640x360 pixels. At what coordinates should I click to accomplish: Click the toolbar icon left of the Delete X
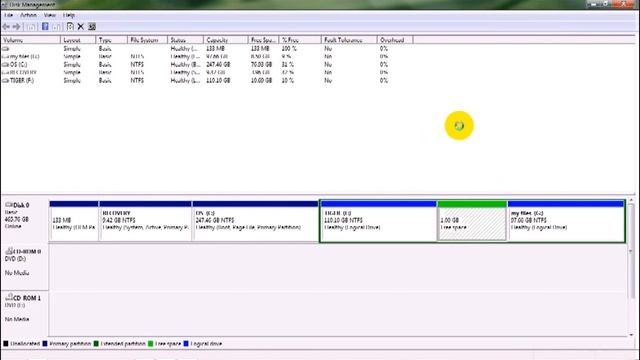(x=70, y=27)
